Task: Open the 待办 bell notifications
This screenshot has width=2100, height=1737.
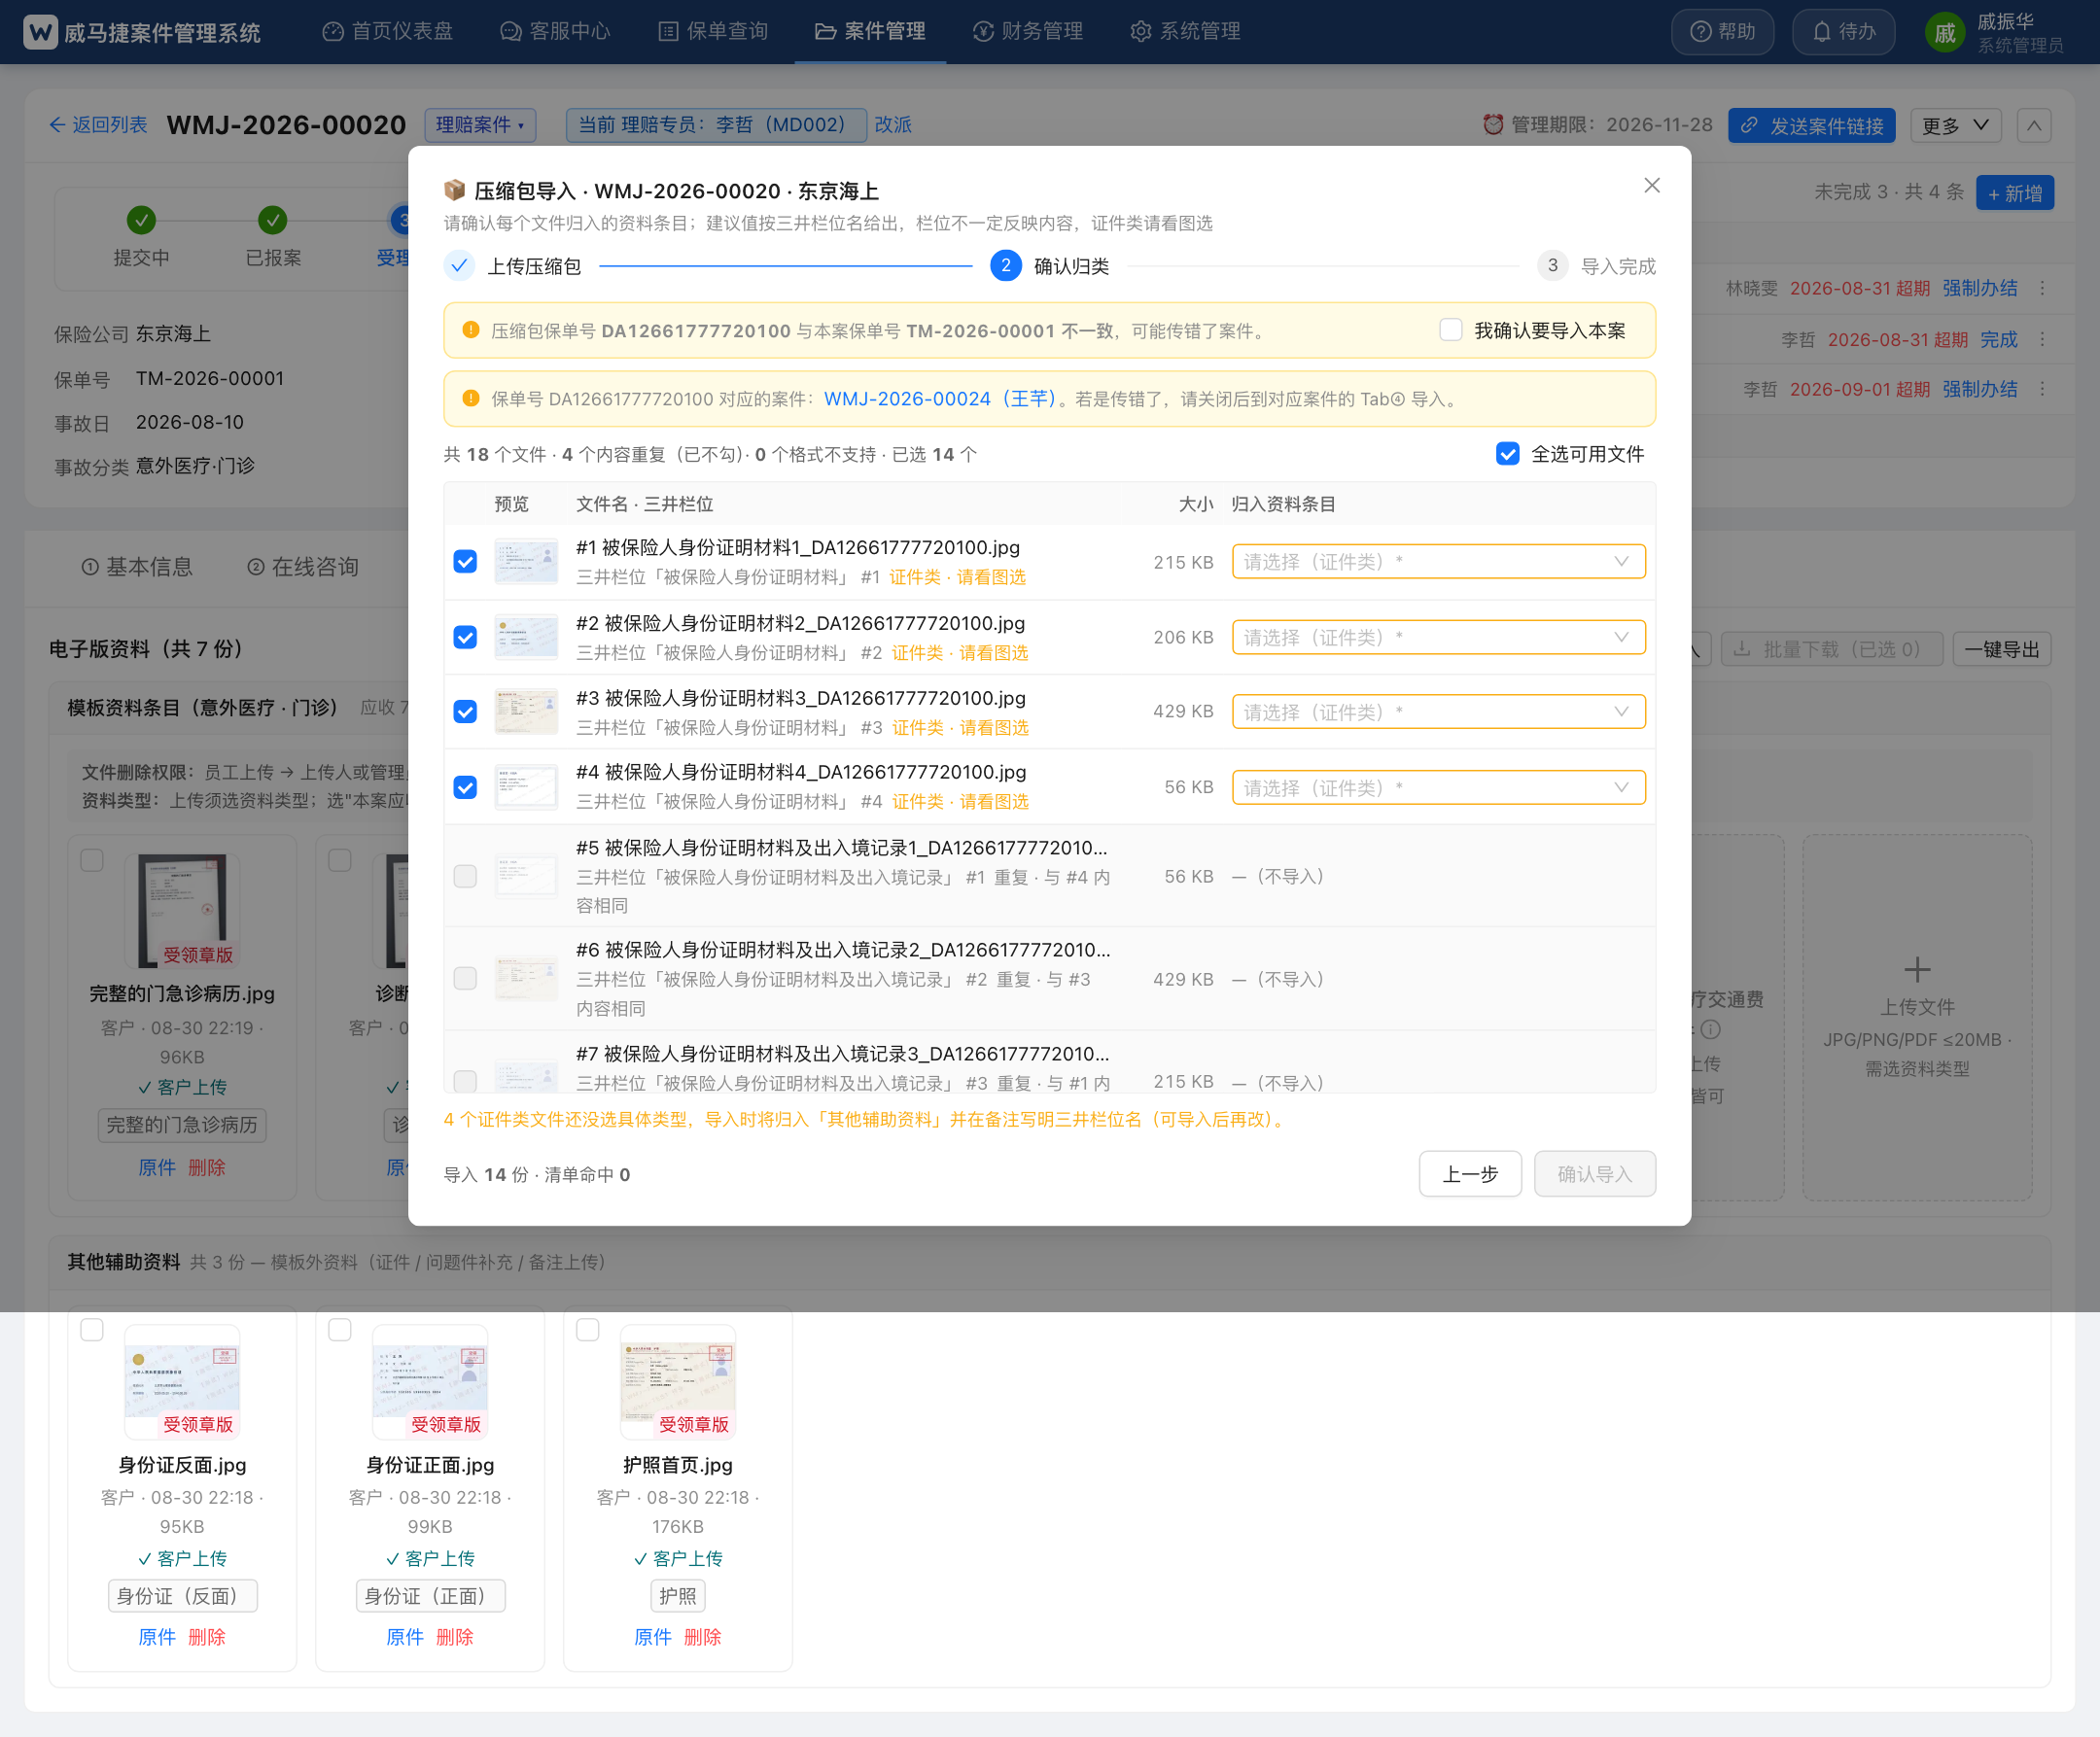Action: [1843, 32]
